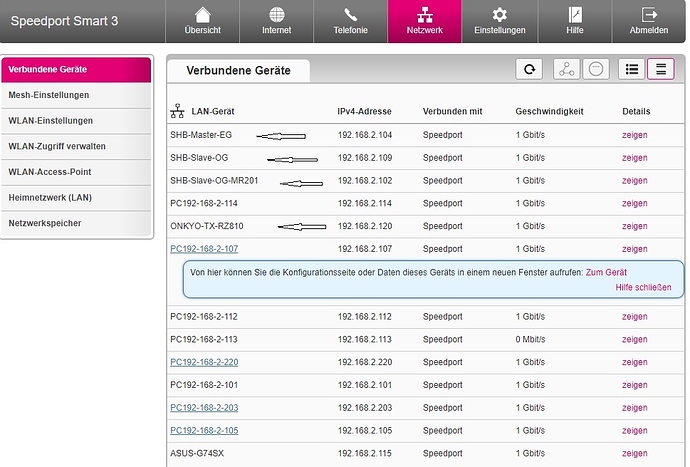Click device name PC192-168-2-113
690x467 pixels.
tap(204, 340)
